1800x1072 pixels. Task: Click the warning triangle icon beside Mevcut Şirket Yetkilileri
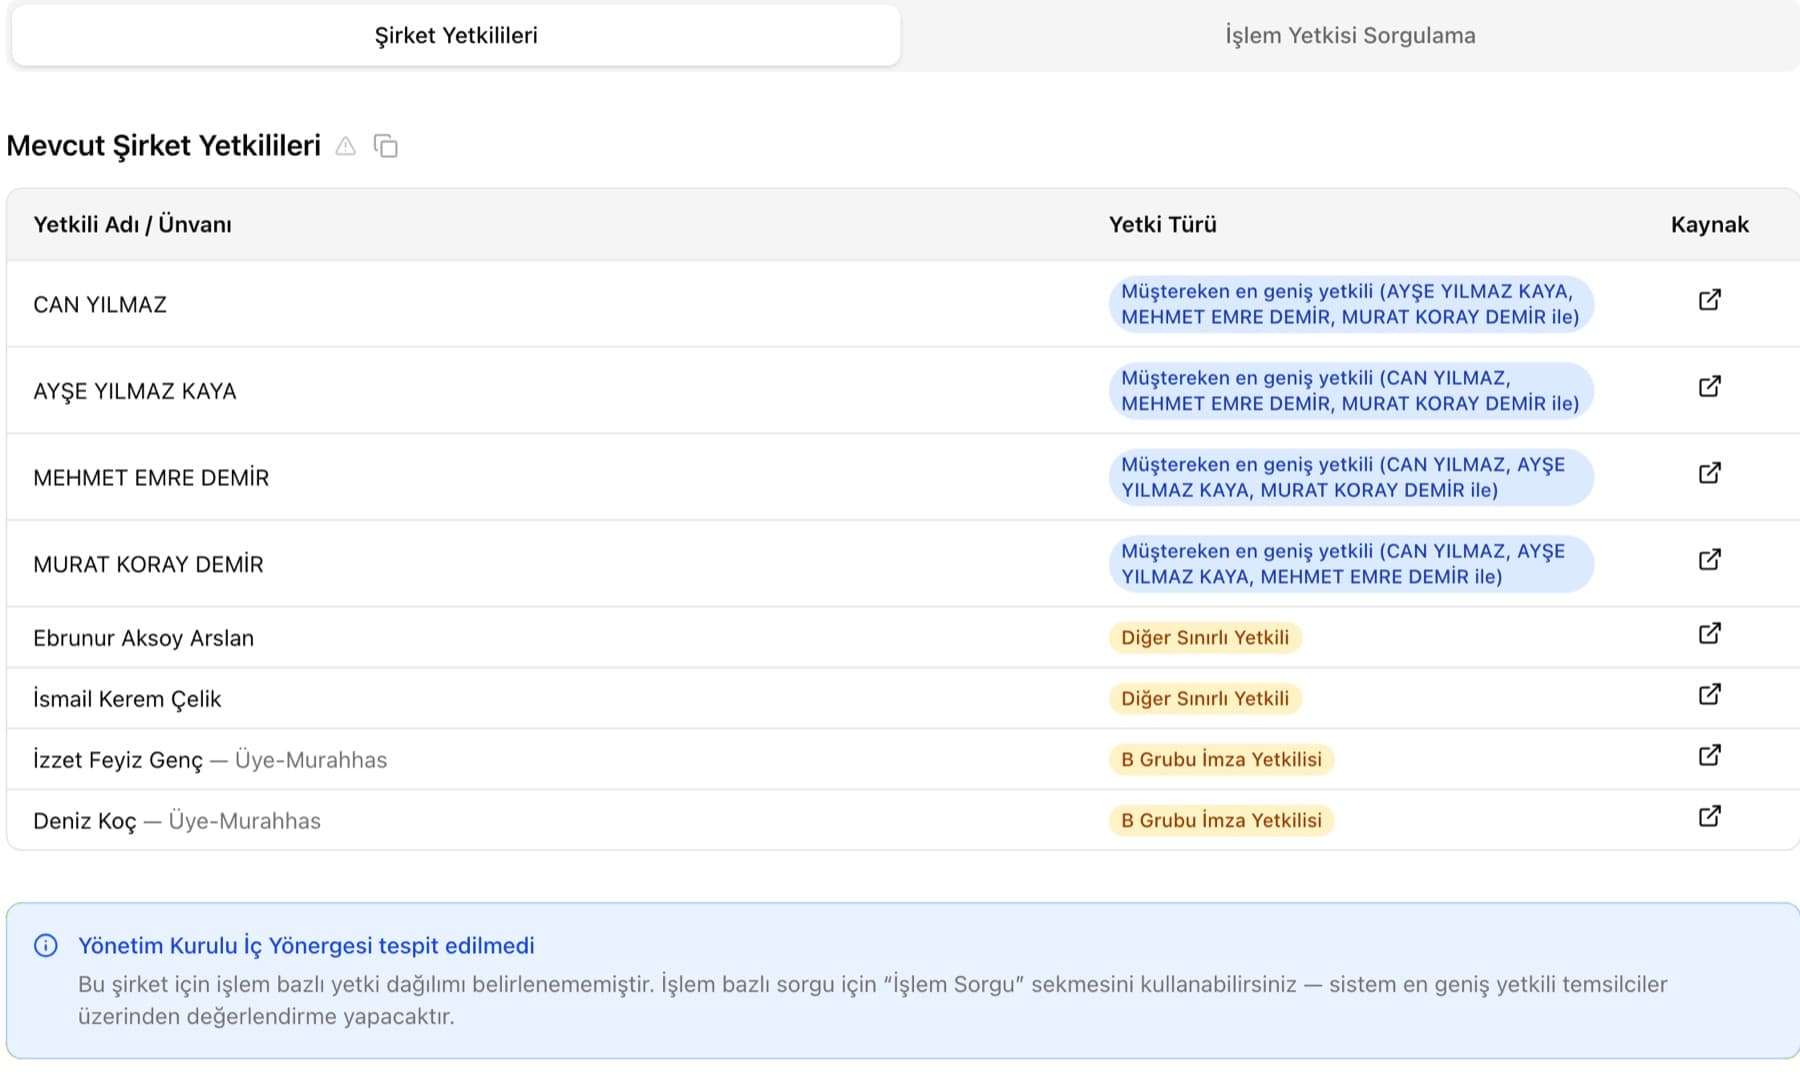[x=345, y=146]
